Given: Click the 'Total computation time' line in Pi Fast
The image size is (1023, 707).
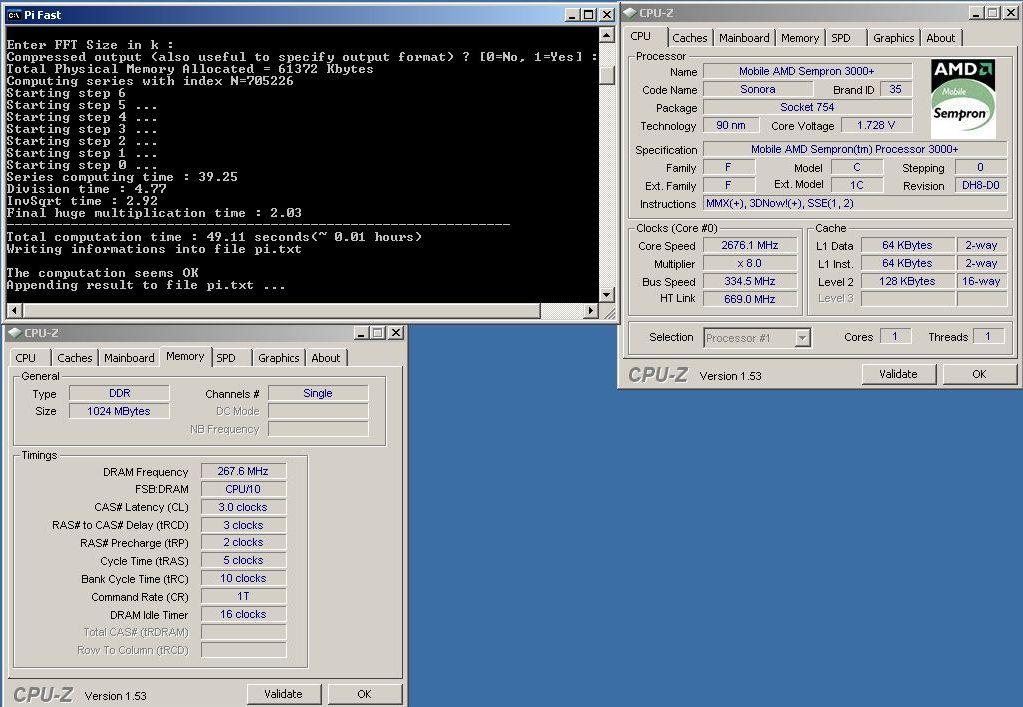Looking at the screenshot, I should pyautogui.click(x=214, y=237).
